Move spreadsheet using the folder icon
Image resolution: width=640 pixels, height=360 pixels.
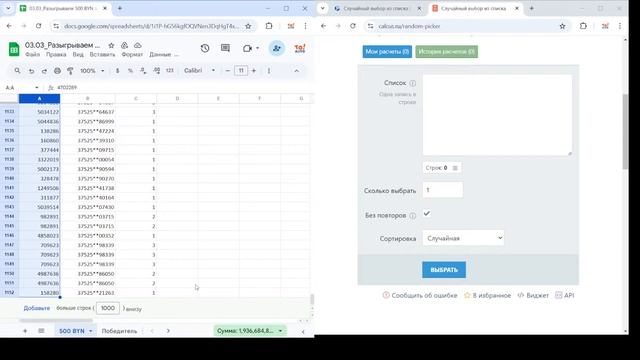click(124, 45)
